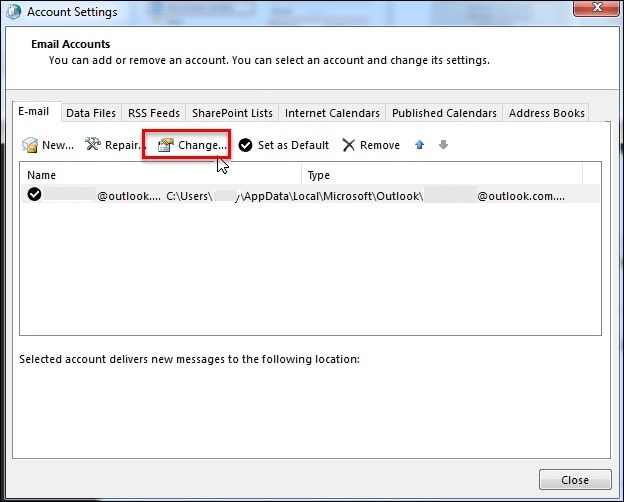Image resolution: width=624 pixels, height=502 pixels.
Task: Click the Remove label
Action: pos(380,145)
